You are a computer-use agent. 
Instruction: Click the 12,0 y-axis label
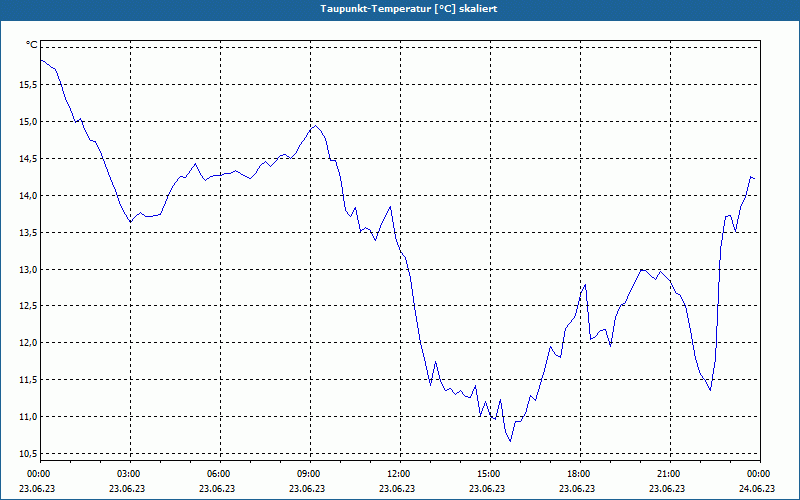(28, 343)
